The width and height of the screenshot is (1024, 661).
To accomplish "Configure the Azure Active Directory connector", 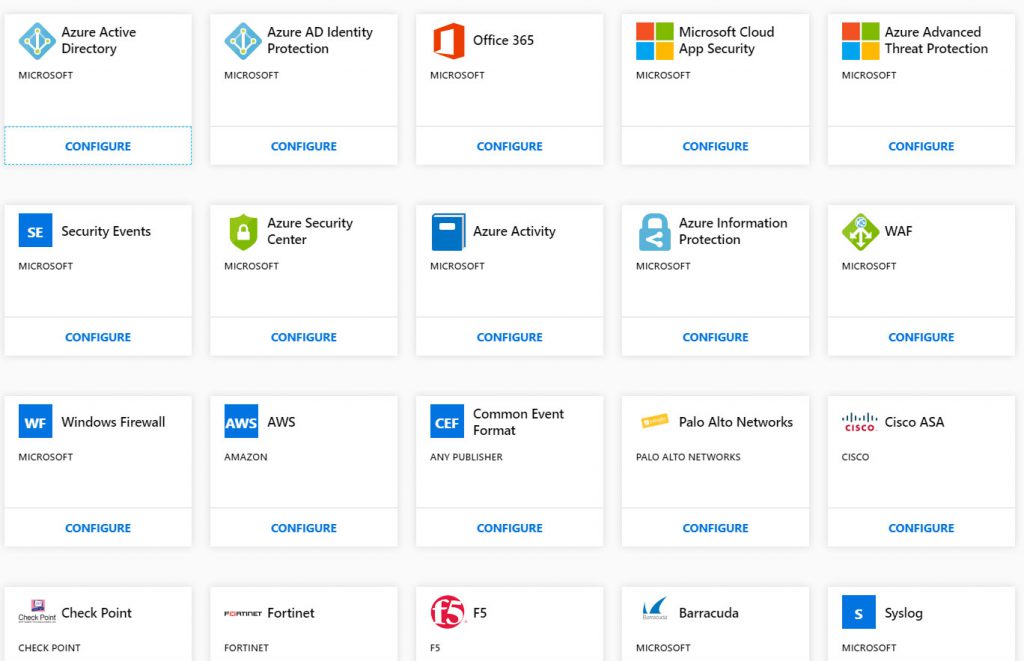I will click(x=98, y=146).
